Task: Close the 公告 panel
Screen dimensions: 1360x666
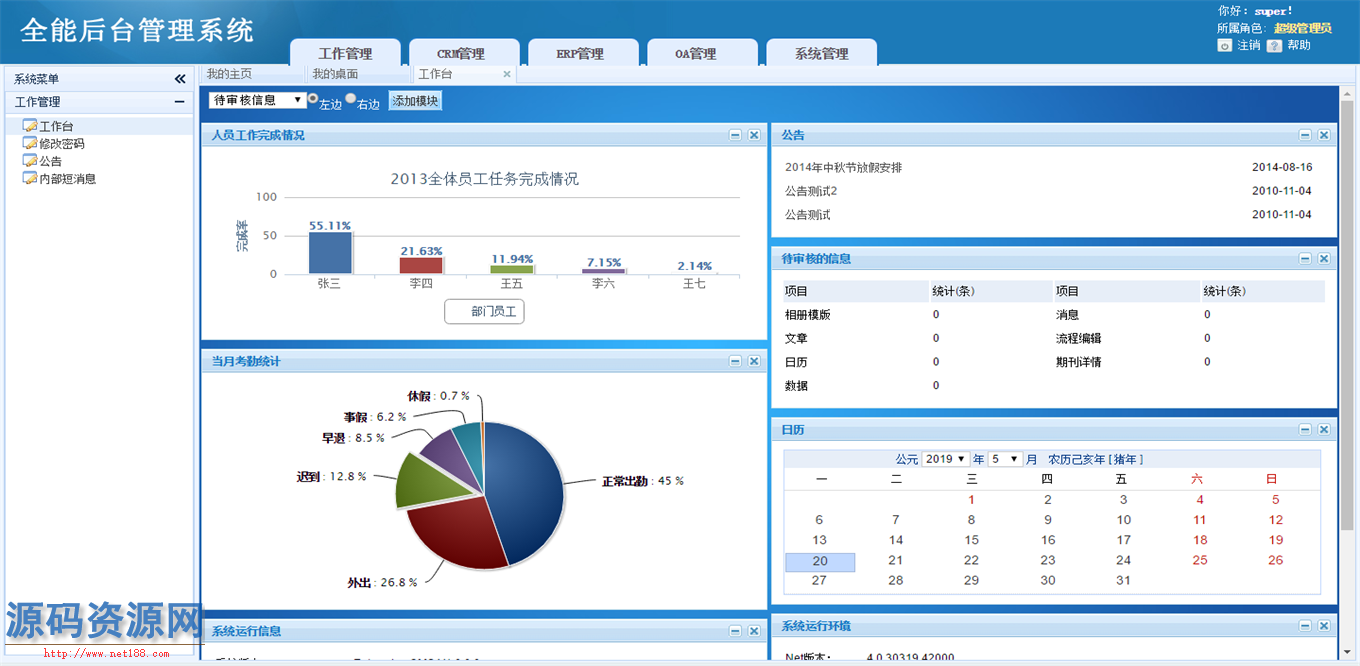Action: 1324,135
